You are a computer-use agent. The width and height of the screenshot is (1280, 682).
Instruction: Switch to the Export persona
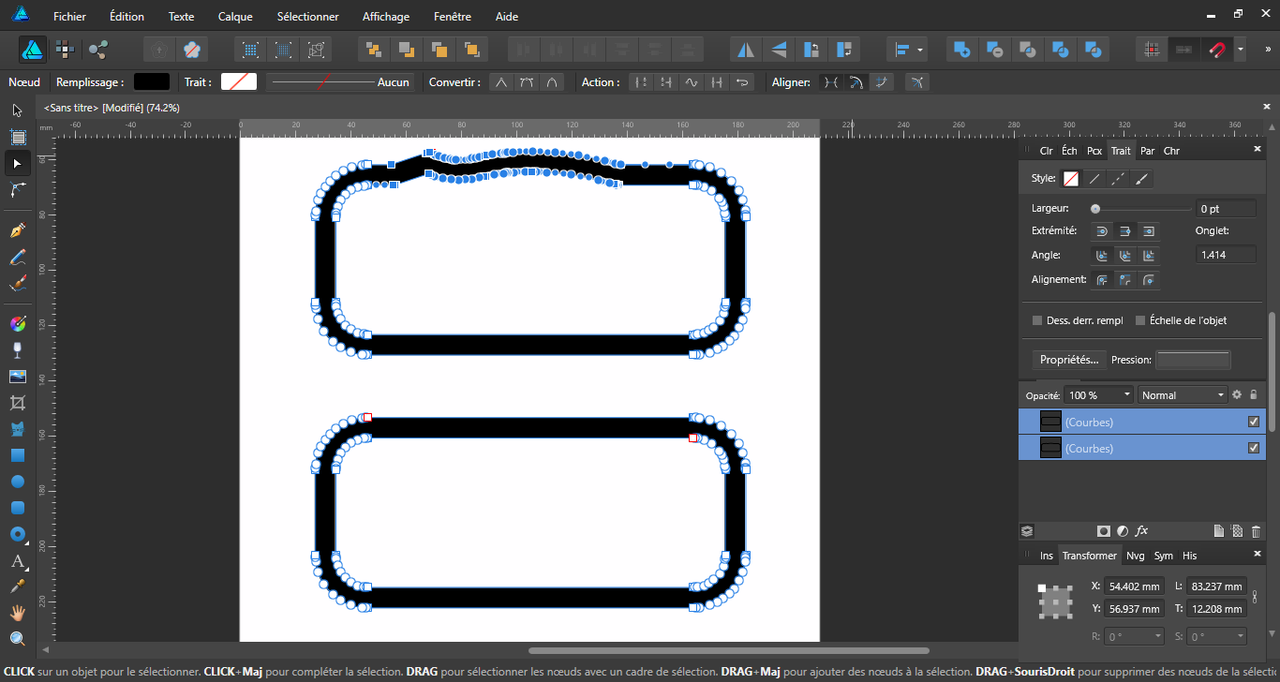(x=98, y=49)
